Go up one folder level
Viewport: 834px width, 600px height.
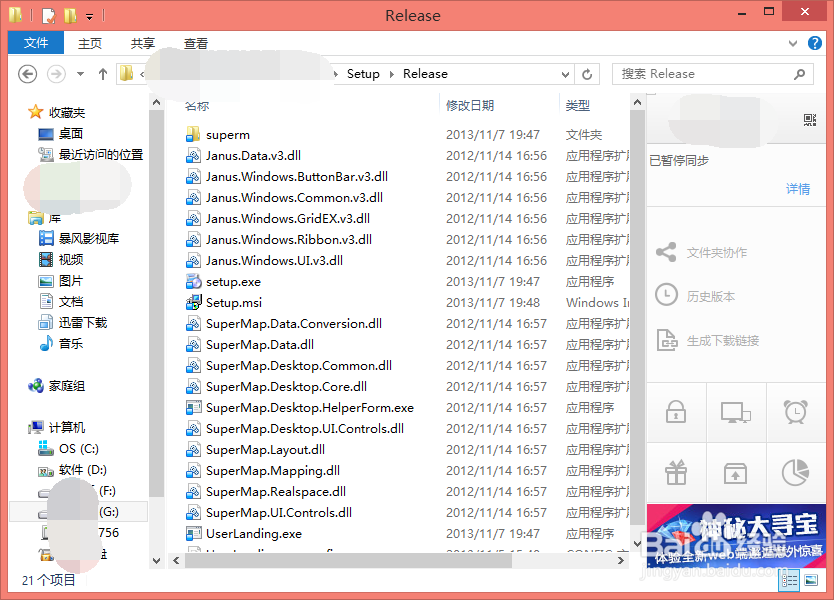[x=103, y=74]
